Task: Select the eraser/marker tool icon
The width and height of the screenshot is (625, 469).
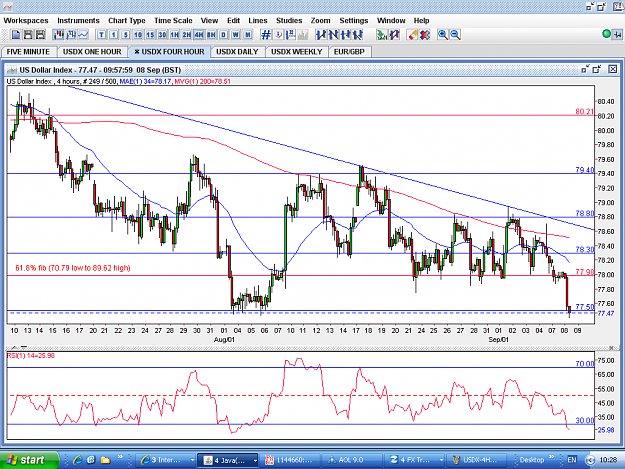Action: pyautogui.click(x=413, y=35)
